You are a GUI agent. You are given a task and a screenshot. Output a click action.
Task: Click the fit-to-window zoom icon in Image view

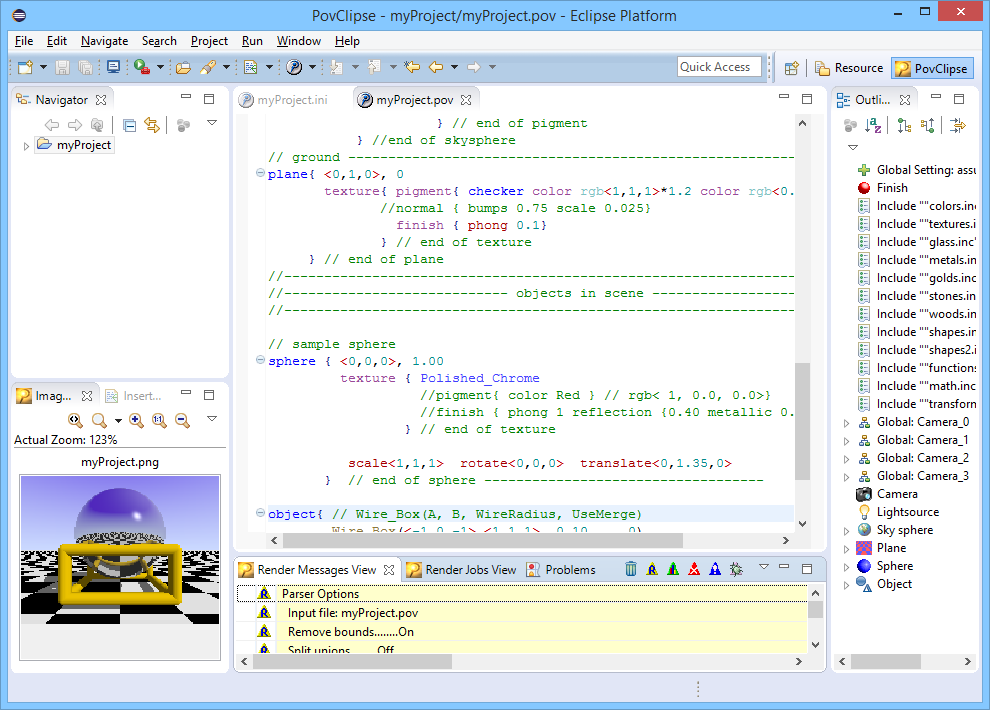tap(75, 420)
